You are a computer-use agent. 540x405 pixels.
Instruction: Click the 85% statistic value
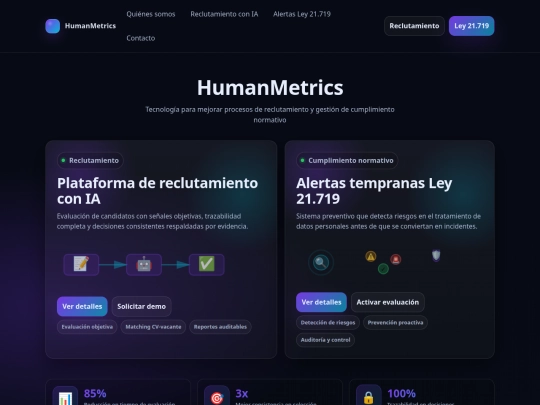click(95, 393)
